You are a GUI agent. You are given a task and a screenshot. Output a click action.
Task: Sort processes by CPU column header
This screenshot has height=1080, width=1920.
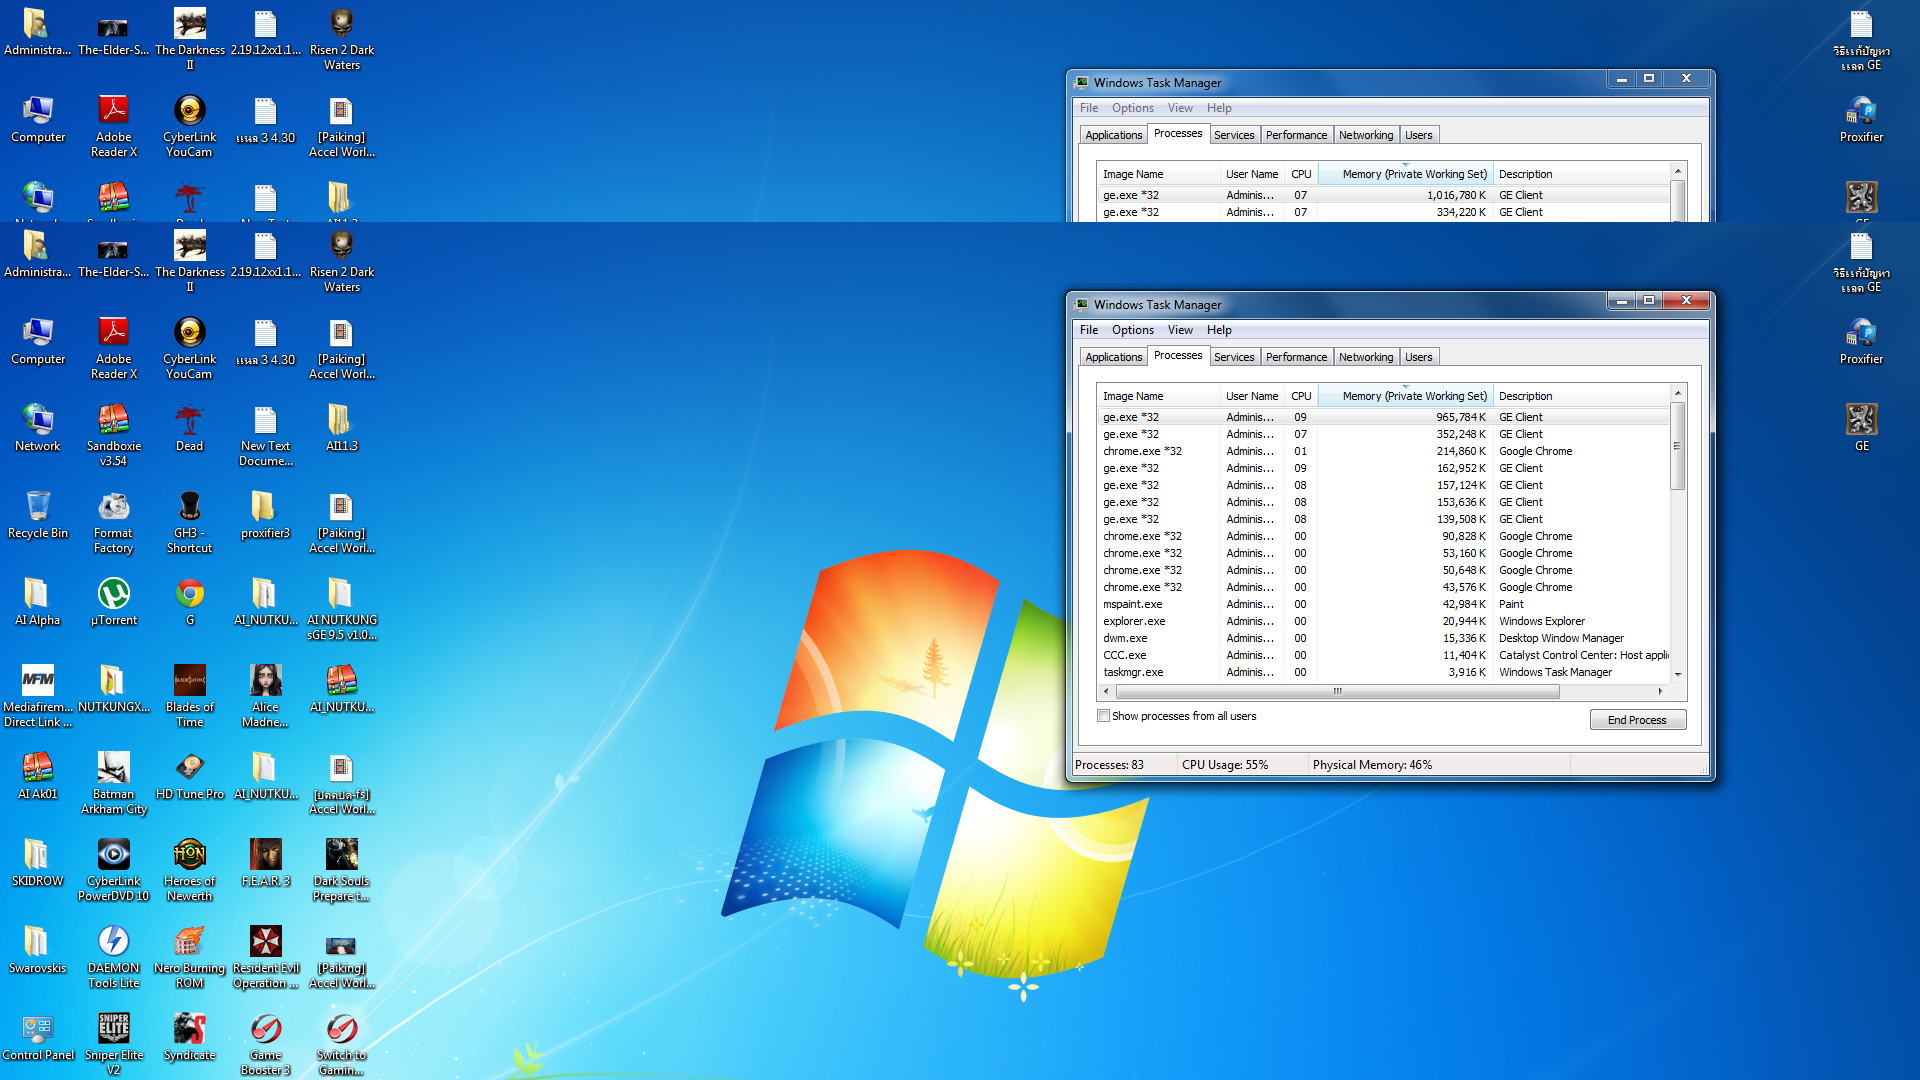(x=1300, y=396)
